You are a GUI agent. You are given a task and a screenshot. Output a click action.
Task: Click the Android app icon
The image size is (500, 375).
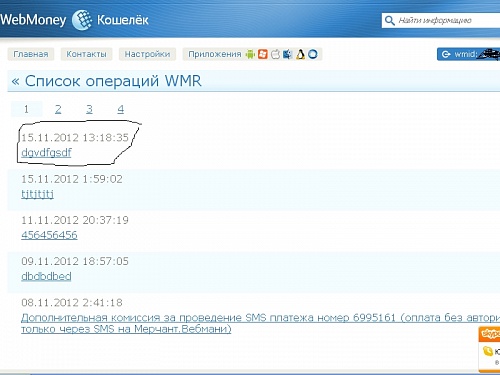250,54
